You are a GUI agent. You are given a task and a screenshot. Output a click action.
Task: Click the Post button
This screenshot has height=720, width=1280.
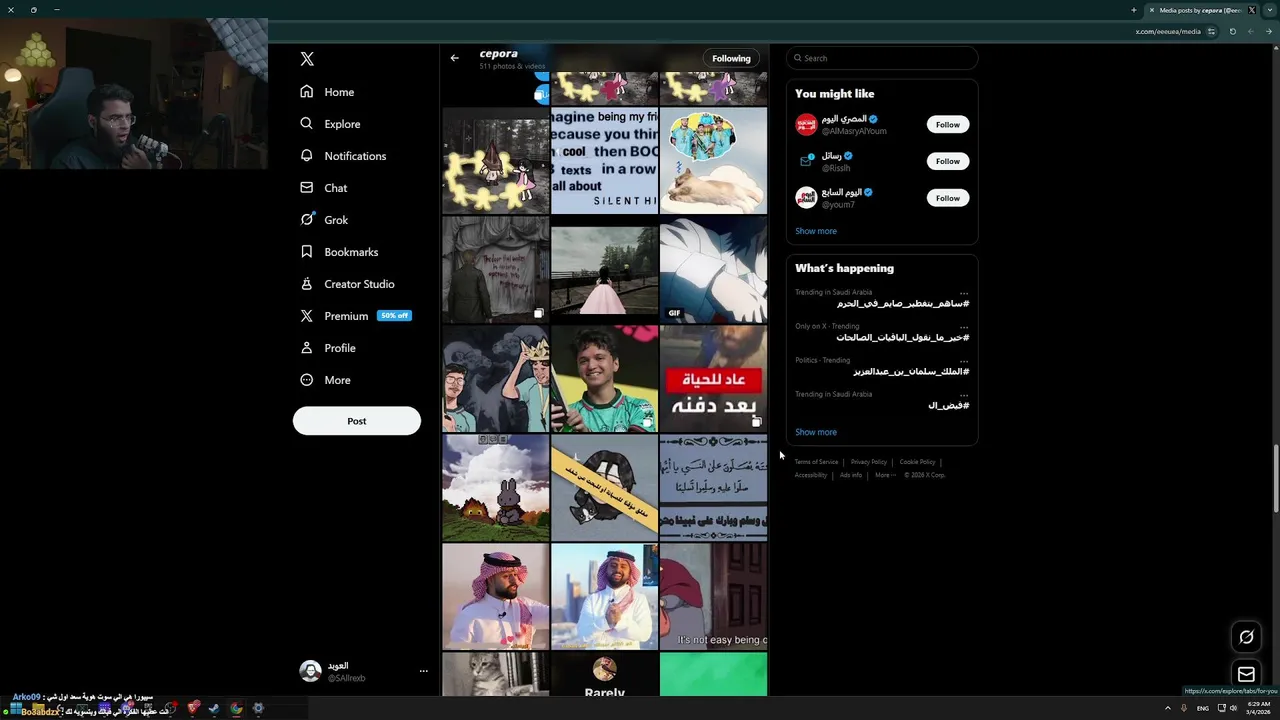point(357,421)
